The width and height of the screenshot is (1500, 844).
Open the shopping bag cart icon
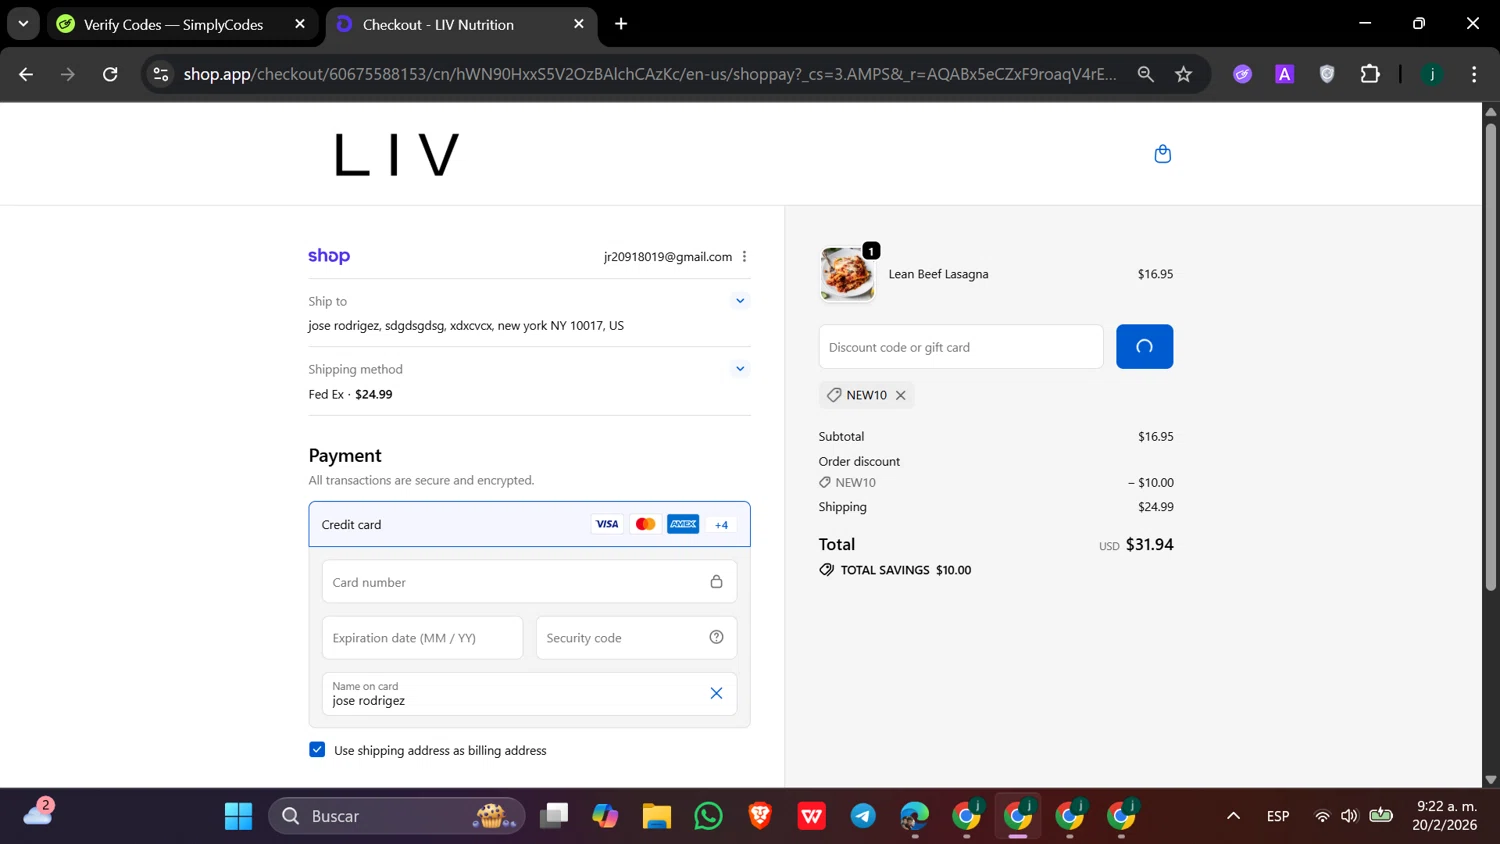(x=1162, y=154)
